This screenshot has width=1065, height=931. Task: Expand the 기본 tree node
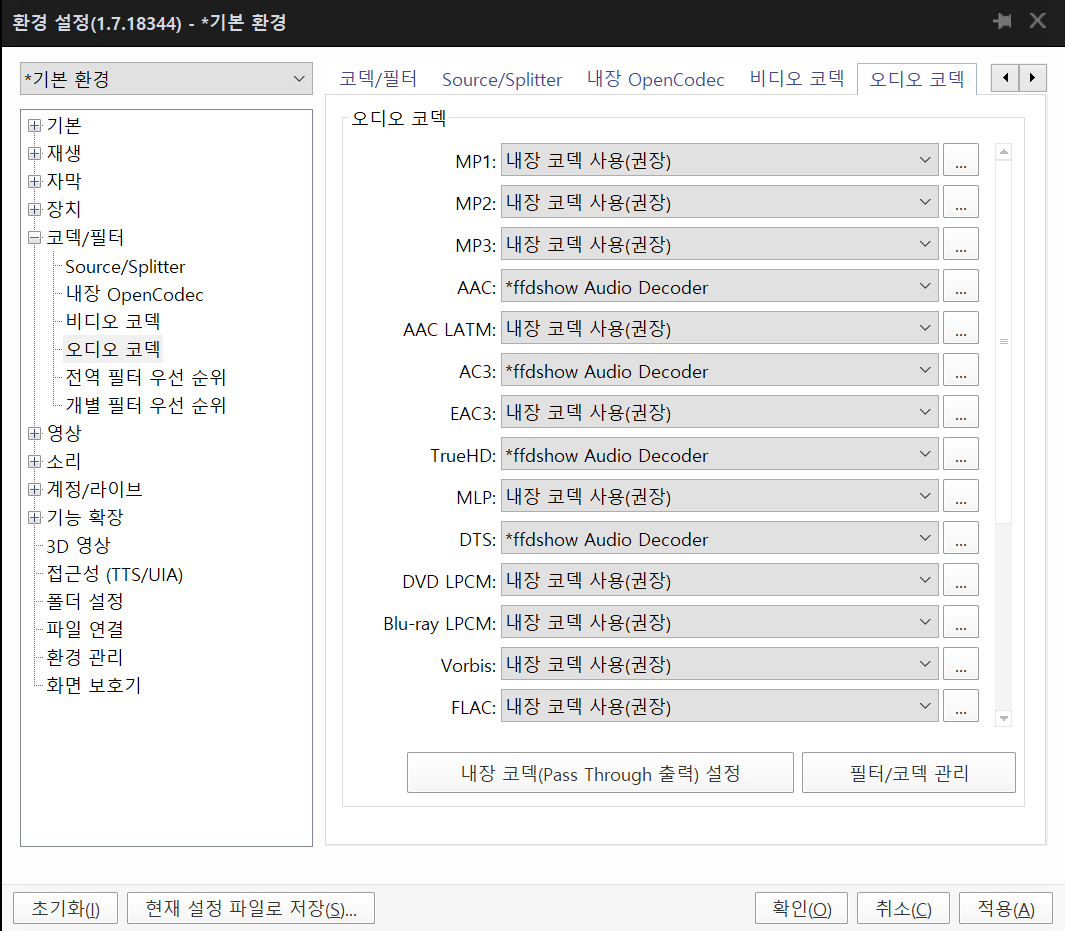coord(35,126)
